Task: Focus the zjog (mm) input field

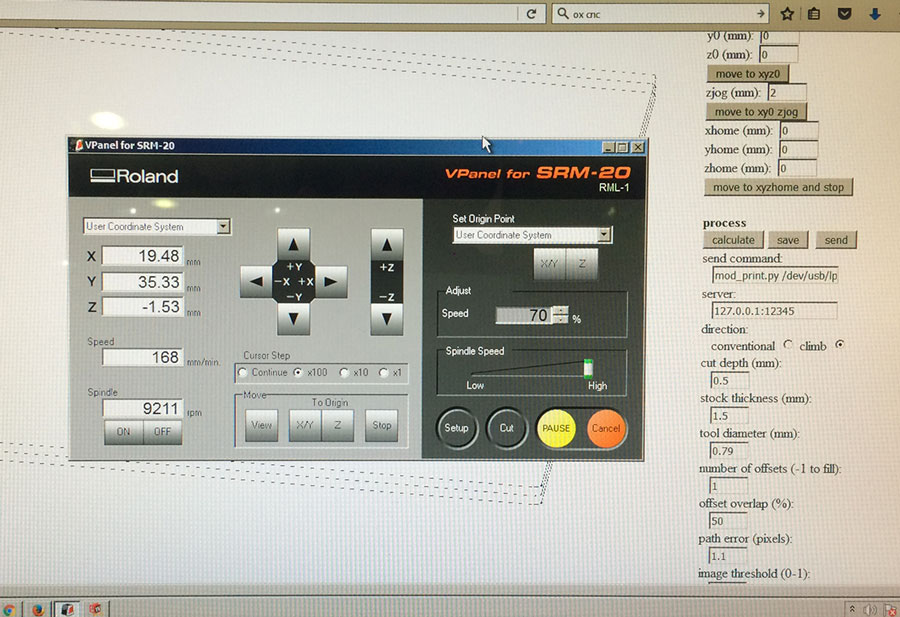Action: pyautogui.click(x=787, y=92)
